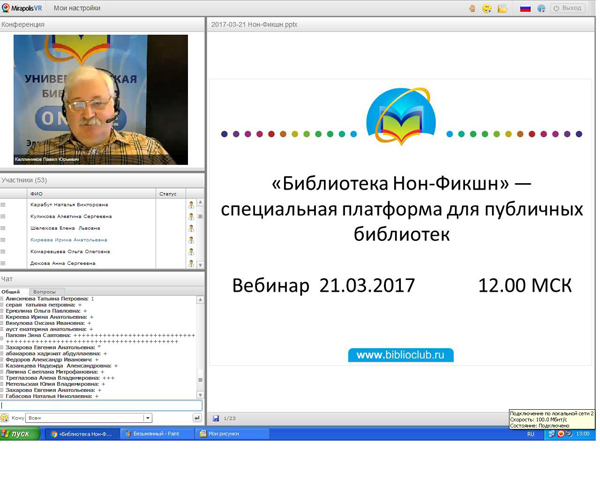Select participant Киреева Ирина Анатольевна in list
The image size is (600, 480).
coord(69,240)
